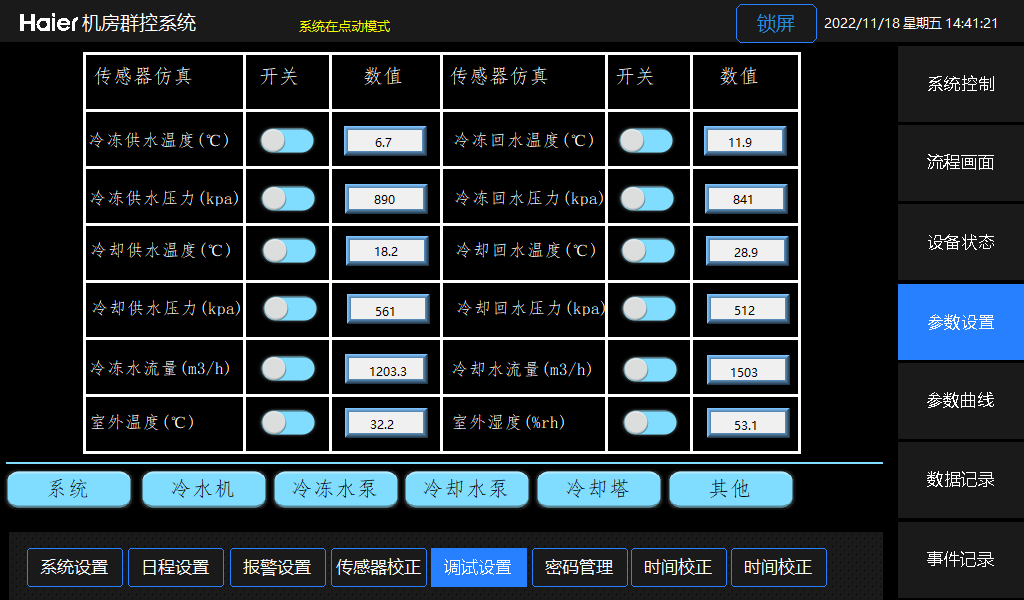Screen dimensions: 1024x600
Task: Select the 其他 category button
Action: (730, 489)
